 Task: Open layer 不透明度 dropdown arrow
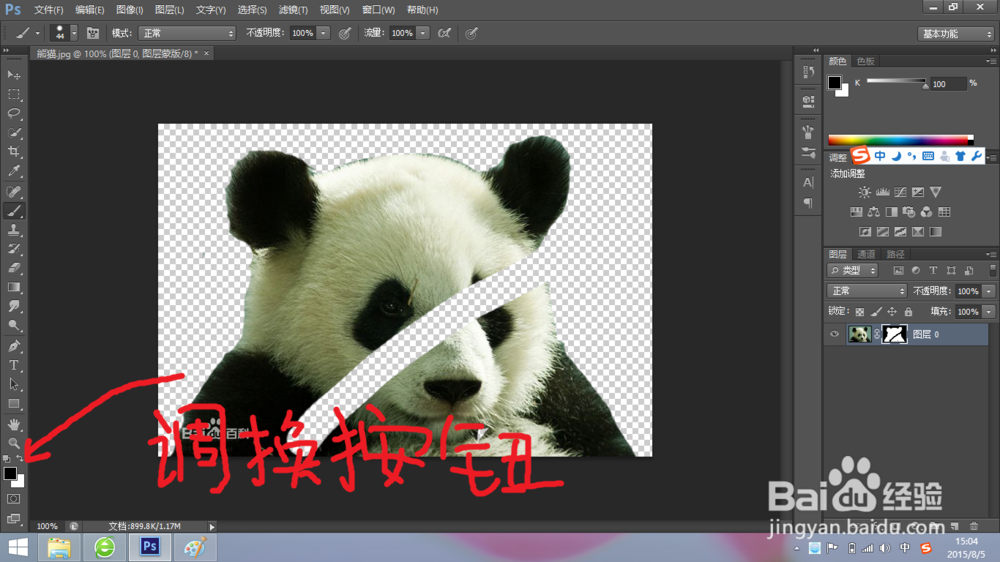coord(989,291)
